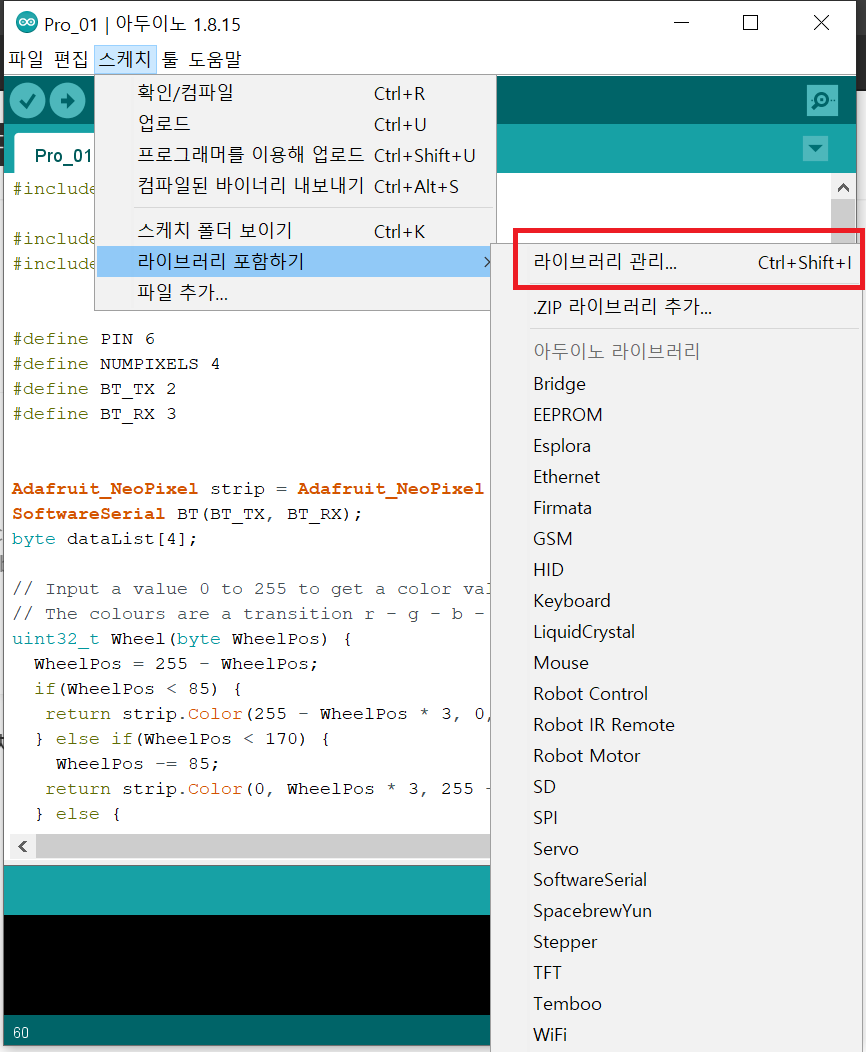Click the '#define BT_RX 3' line
The height and width of the screenshot is (1052, 866).
tap(95, 414)
